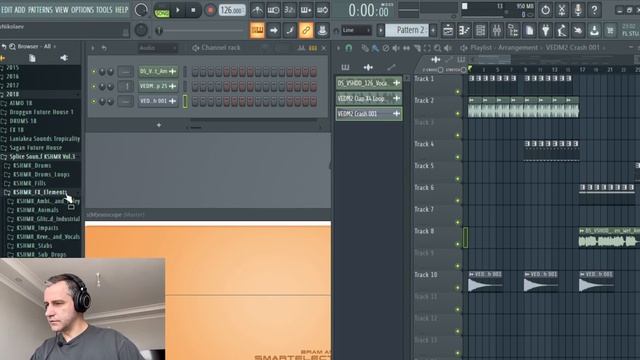Open the audio export download icon

coord(594,30)
